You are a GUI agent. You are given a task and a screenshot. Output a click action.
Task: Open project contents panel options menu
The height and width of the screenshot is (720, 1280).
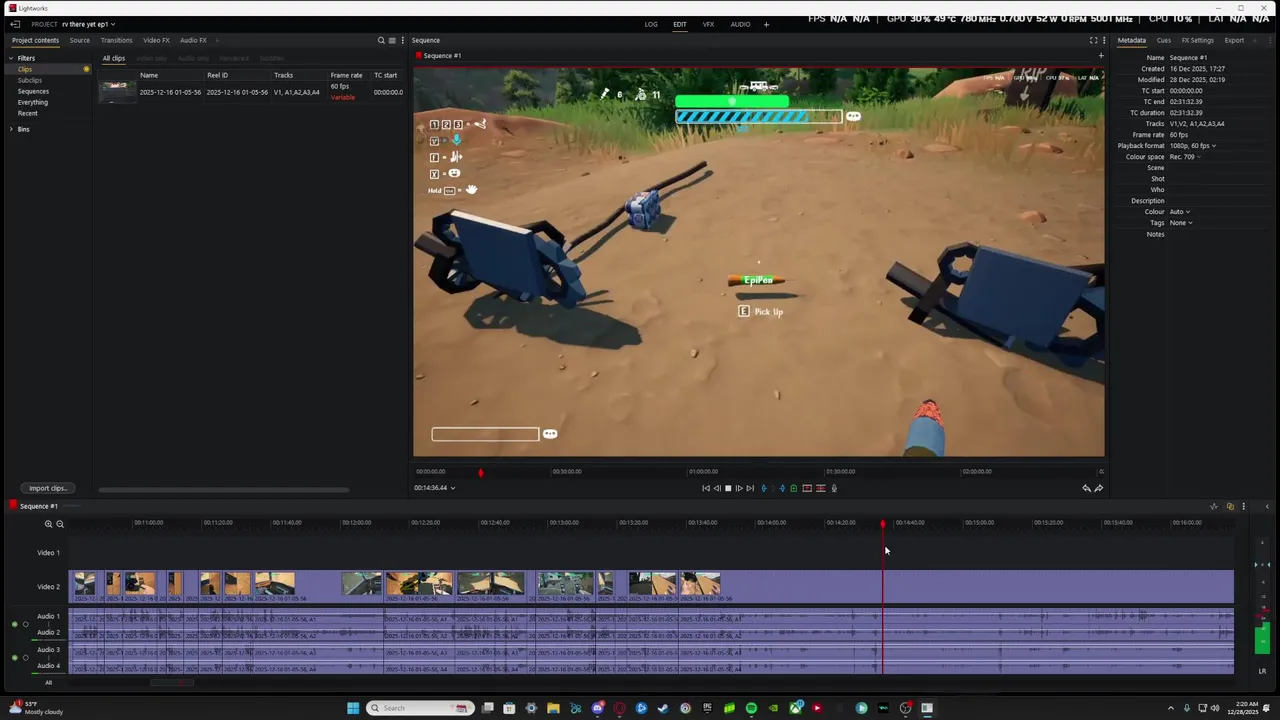click(x=402, y=40)
